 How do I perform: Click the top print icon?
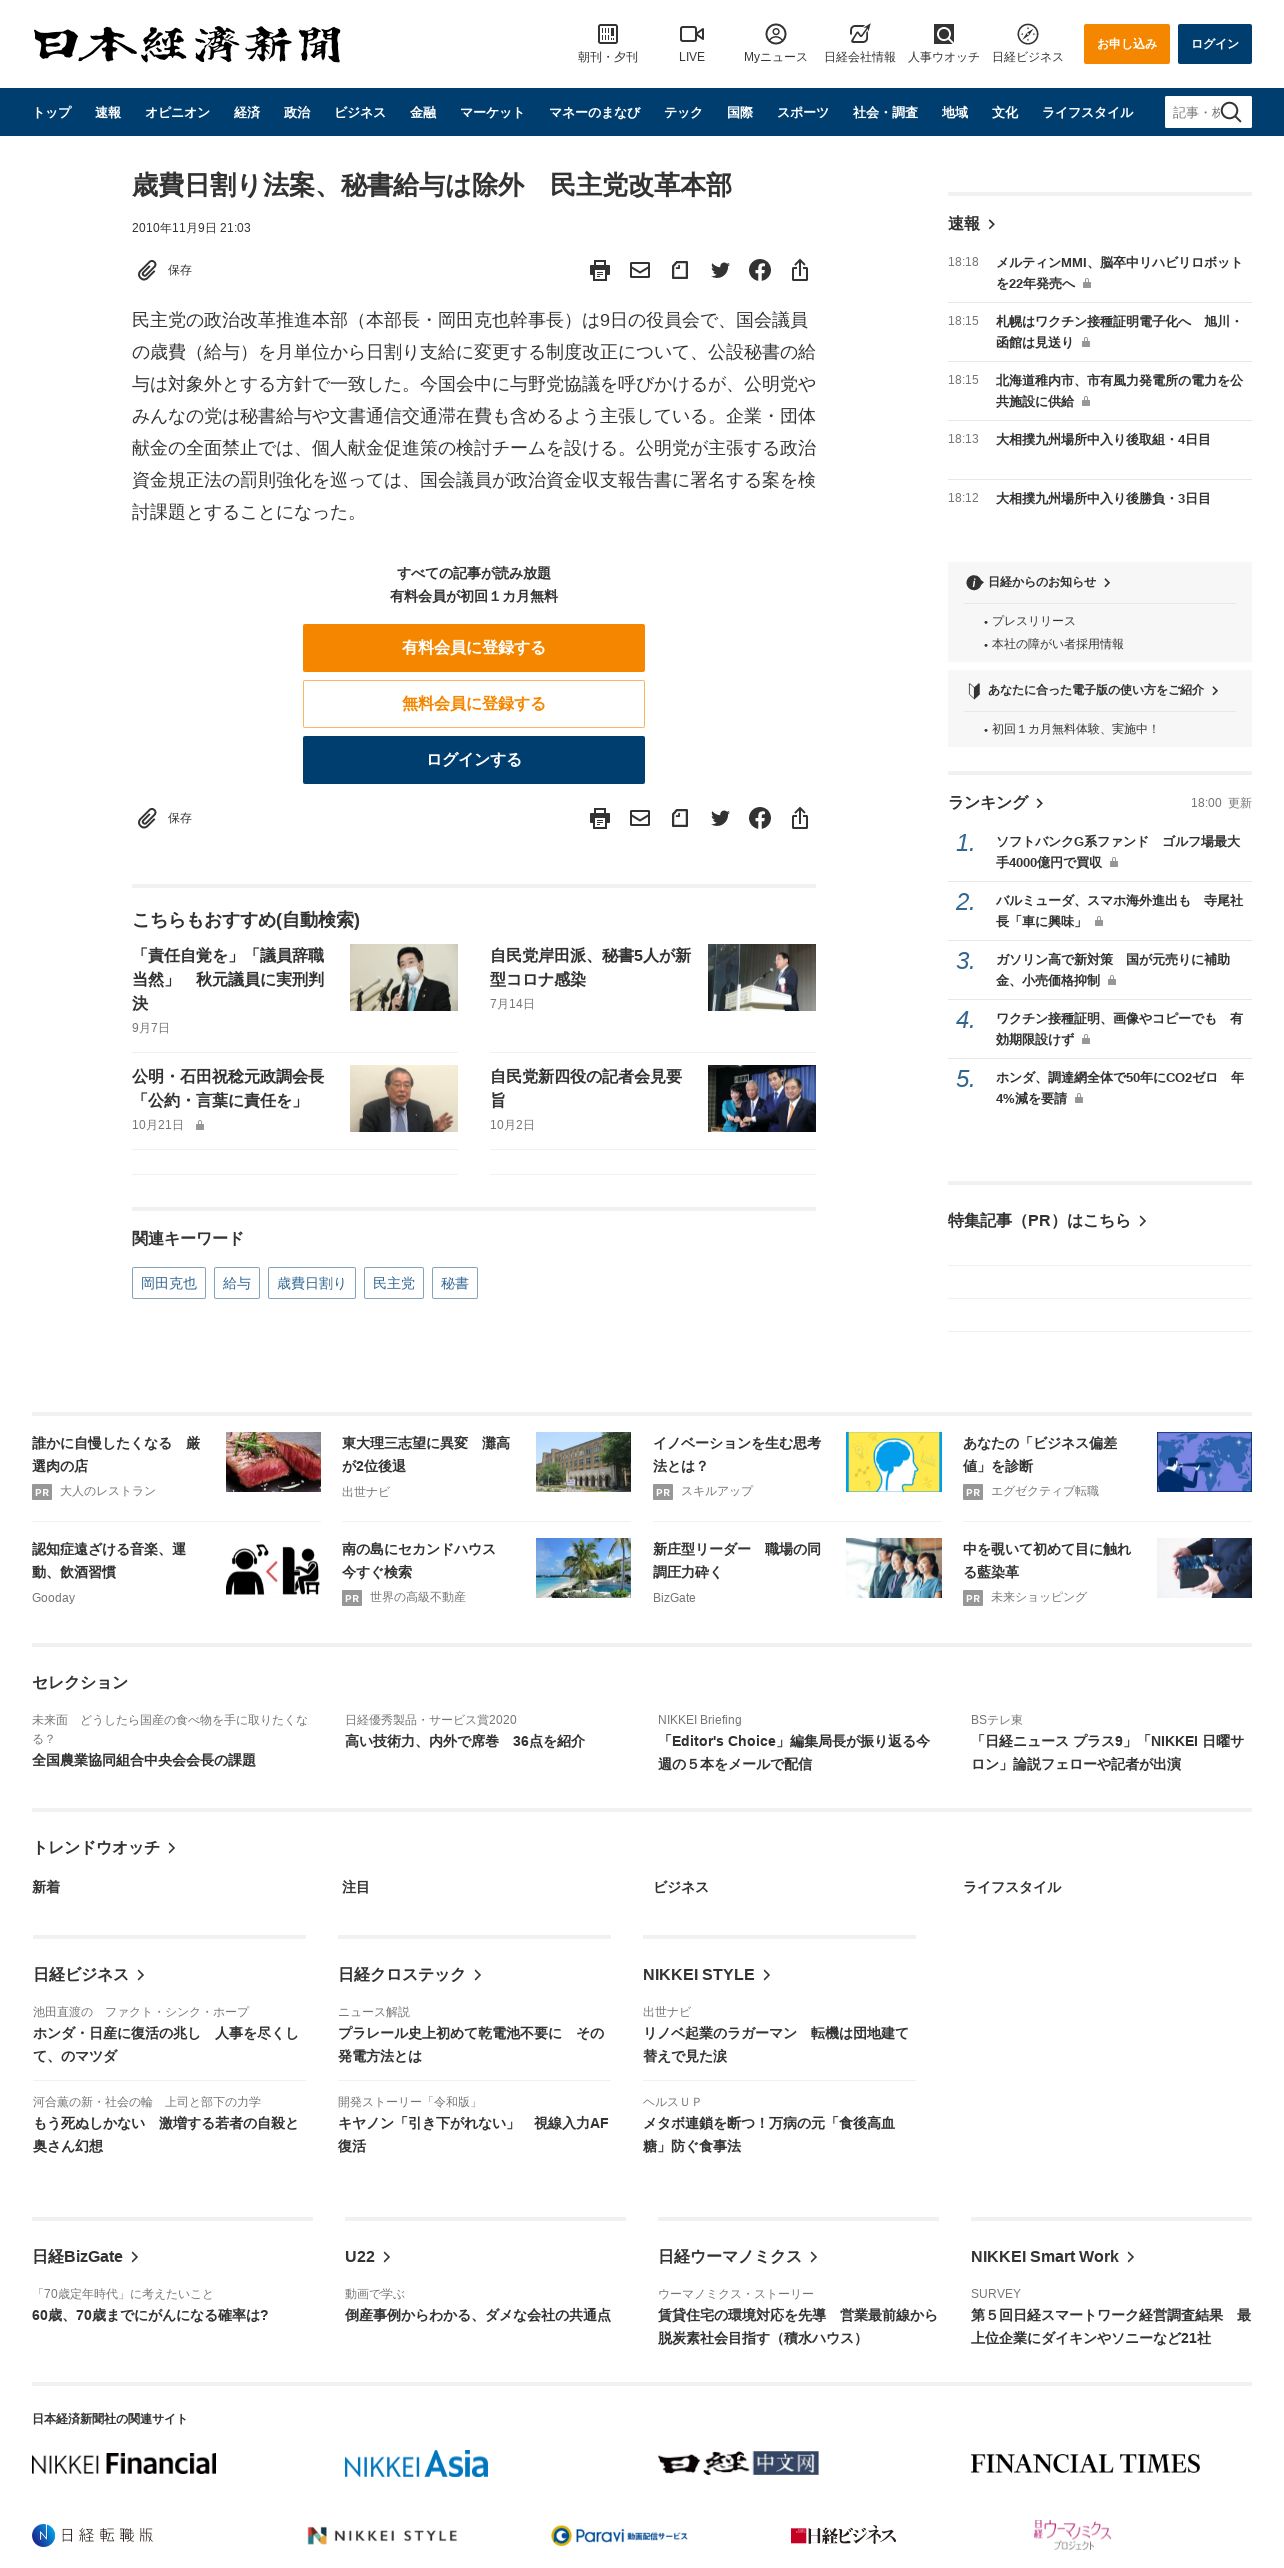pyautogui.click(x=600, y=270)
